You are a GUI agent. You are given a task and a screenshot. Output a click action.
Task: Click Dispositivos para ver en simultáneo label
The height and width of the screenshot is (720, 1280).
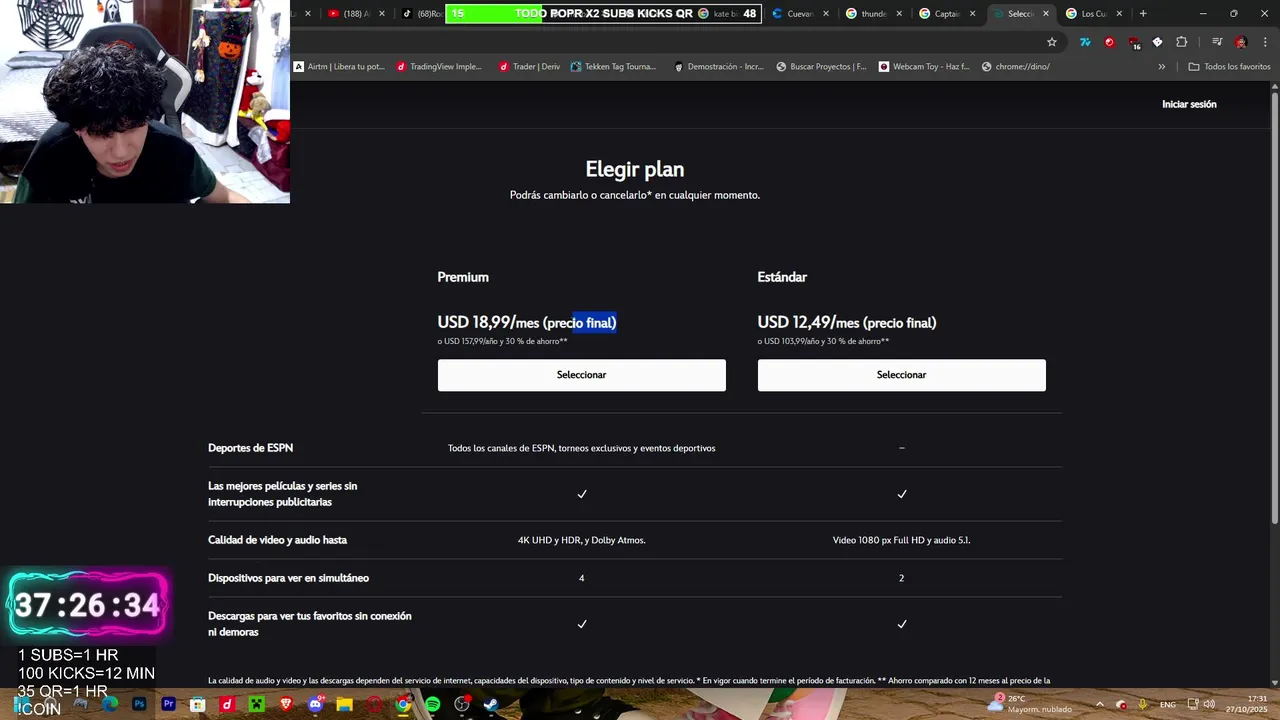288,578
